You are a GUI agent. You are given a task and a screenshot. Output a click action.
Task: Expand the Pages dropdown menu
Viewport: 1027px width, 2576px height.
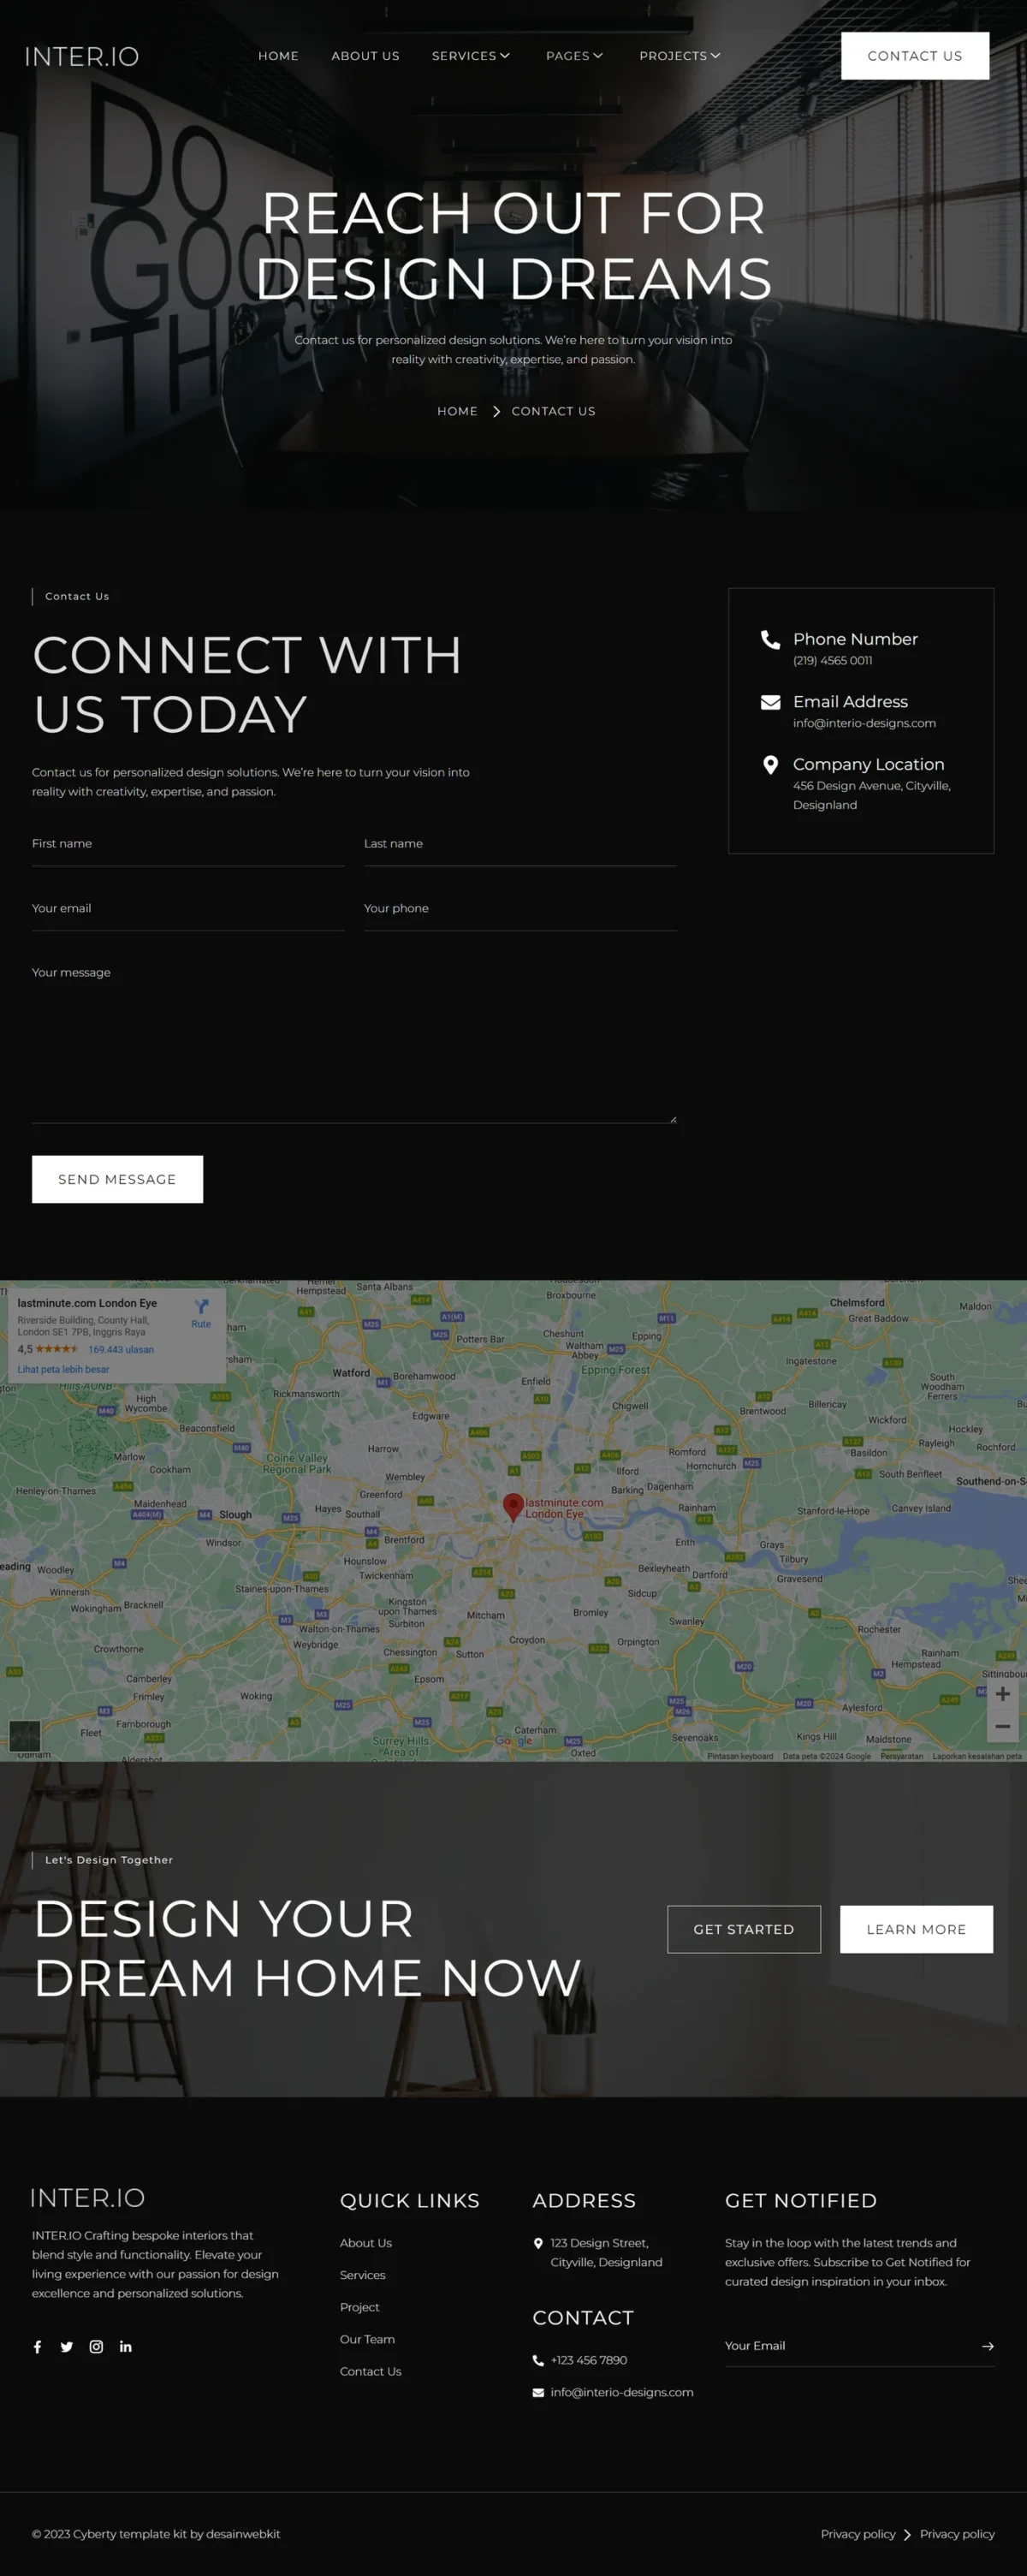pos(574,56)
